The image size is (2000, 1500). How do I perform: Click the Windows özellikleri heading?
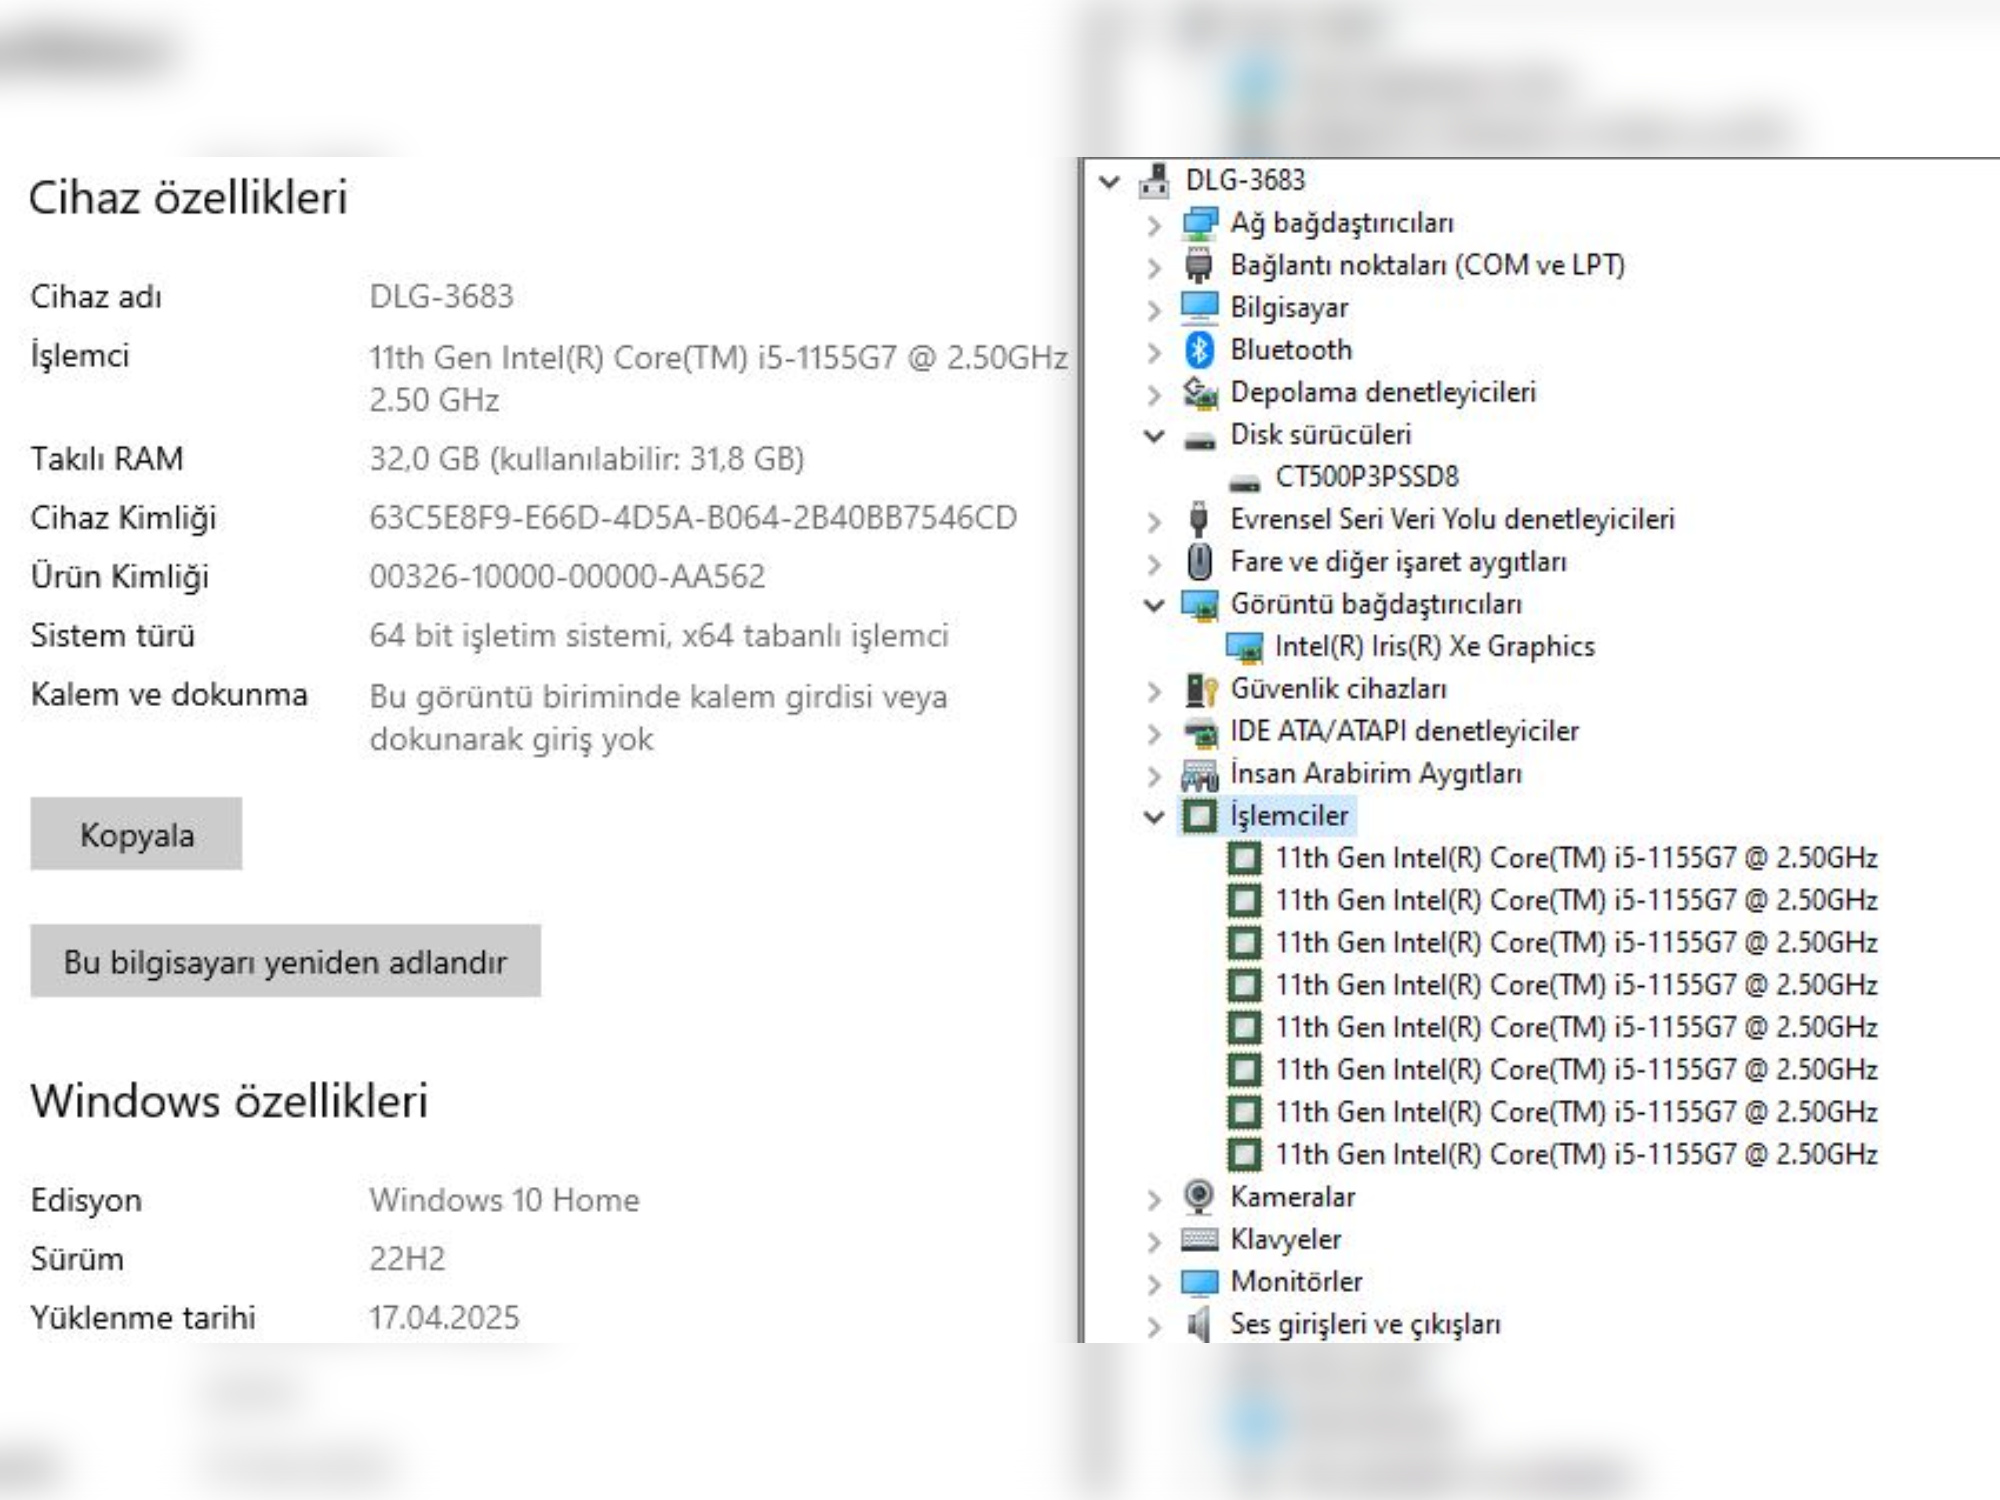tap(229, 1101)
